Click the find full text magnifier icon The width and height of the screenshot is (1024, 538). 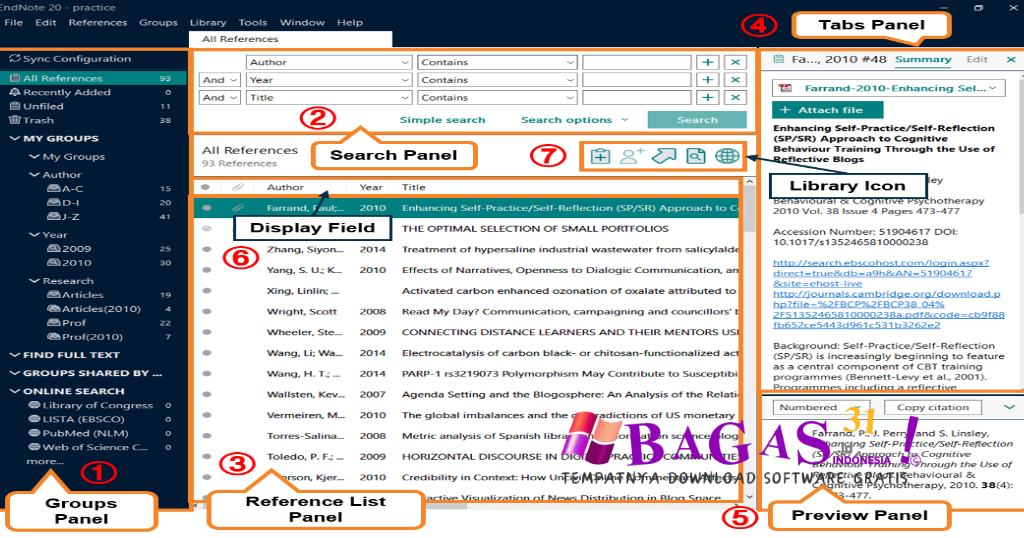coord(696,155)
